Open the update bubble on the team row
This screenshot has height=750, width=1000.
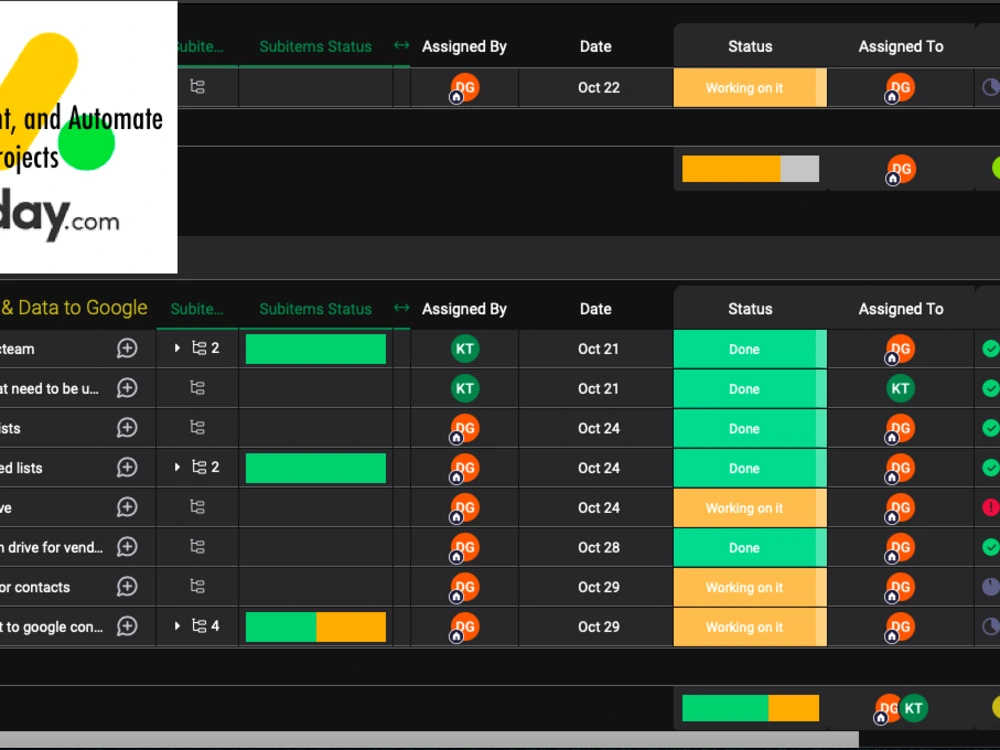(126, 348)
